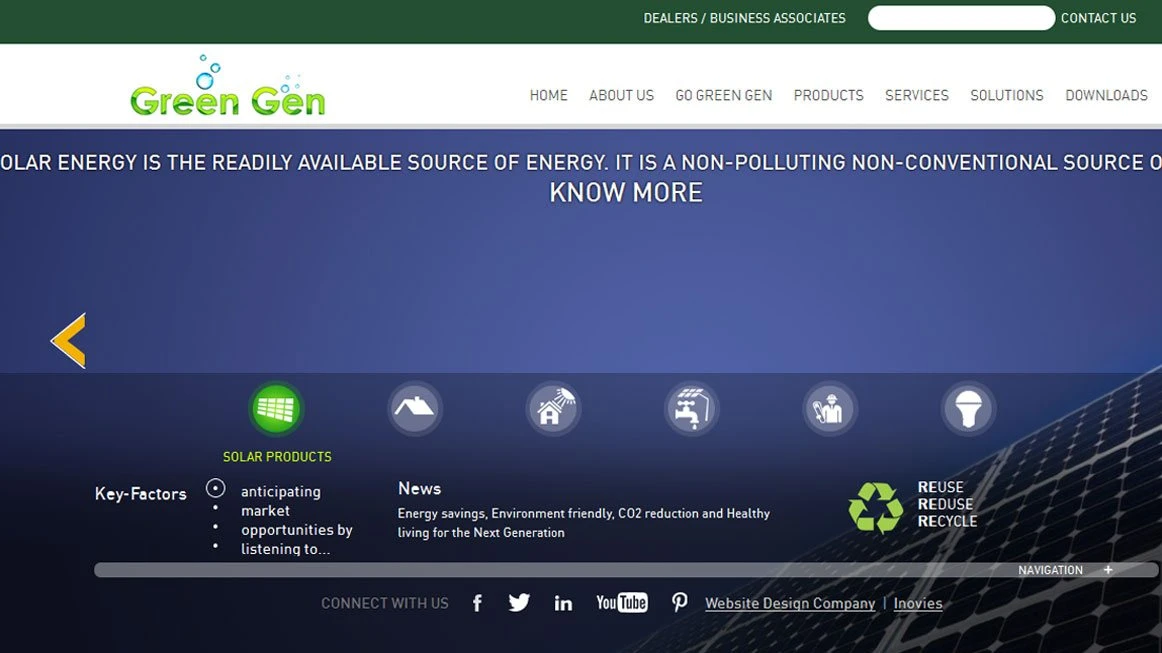Open the LinkedIn social icon
1162x653 pixels.
pos(563,603)
